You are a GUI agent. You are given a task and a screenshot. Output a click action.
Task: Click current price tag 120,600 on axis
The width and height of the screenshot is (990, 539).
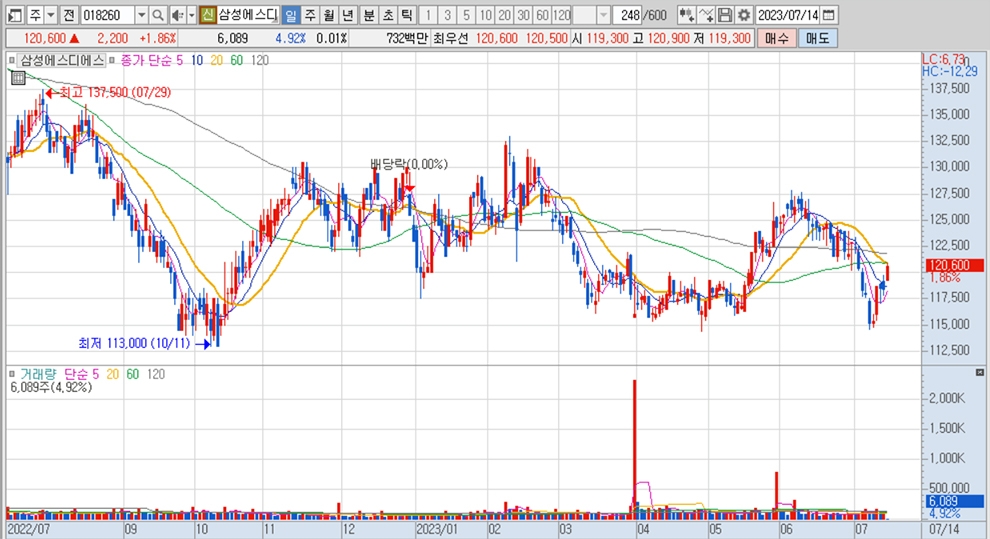[x=955, y=265]
